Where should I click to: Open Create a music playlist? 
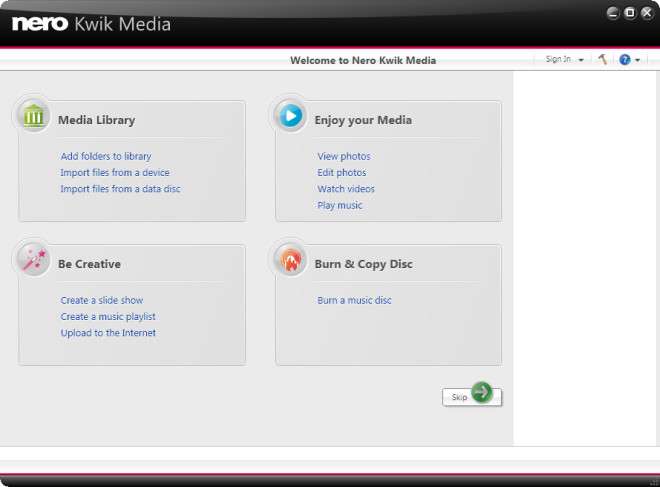(x=108, y=317)
